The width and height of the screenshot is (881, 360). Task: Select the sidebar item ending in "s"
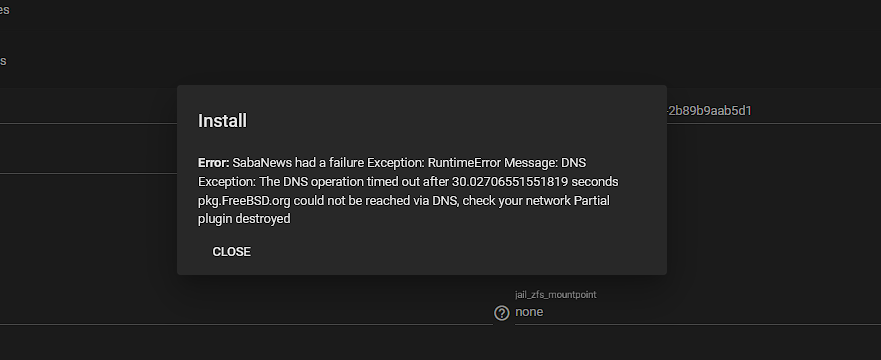coord(3,61)
